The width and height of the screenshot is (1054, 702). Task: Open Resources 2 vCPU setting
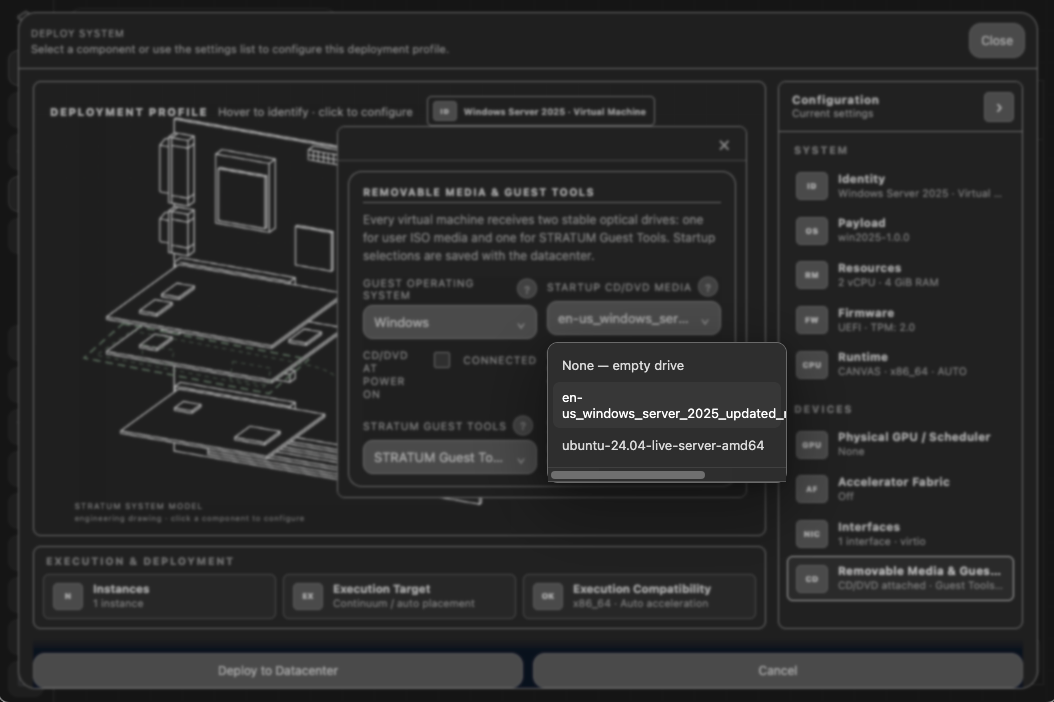[900, 275]
